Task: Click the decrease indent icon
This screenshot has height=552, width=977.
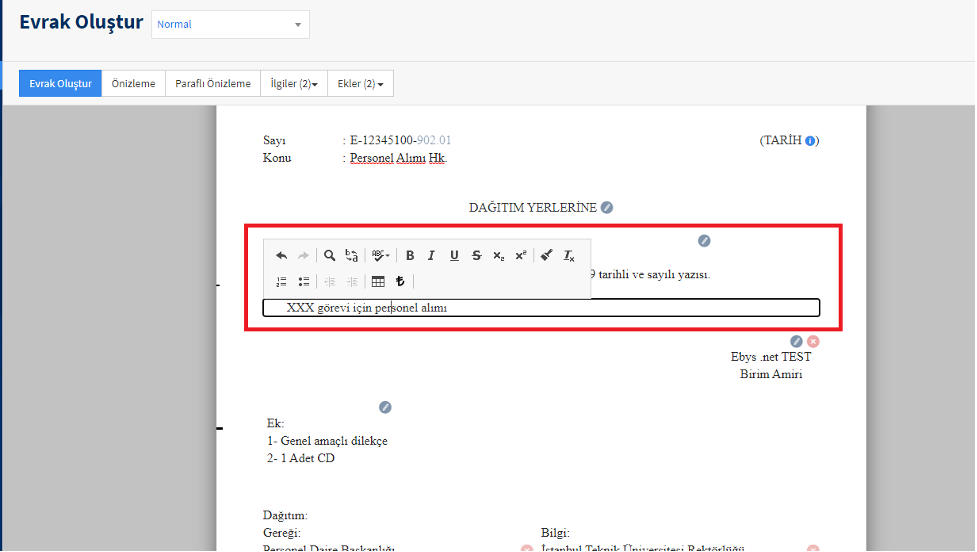Action: click(330, 282)
